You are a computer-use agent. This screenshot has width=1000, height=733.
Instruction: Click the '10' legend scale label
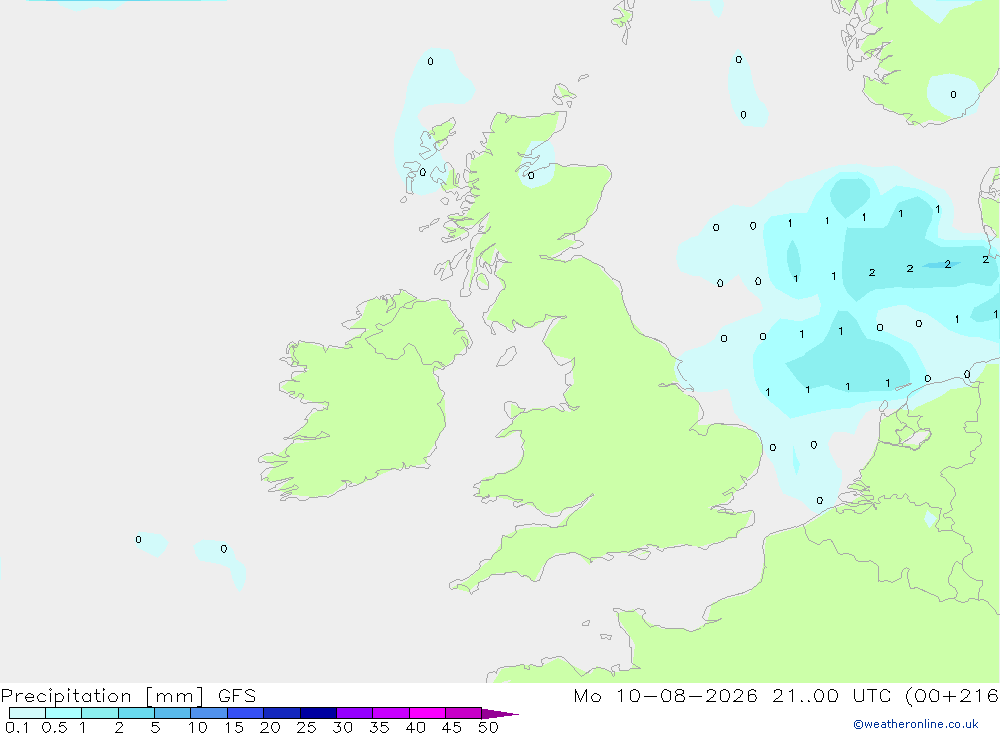click(198, 727)
